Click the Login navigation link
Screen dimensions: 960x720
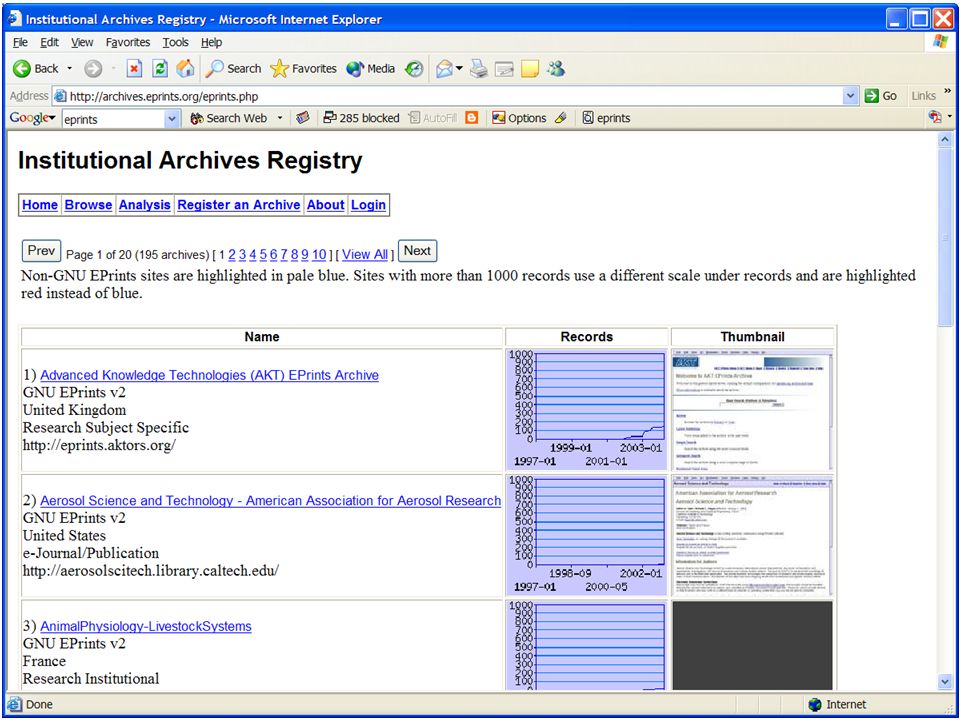(x=369, y=205)
